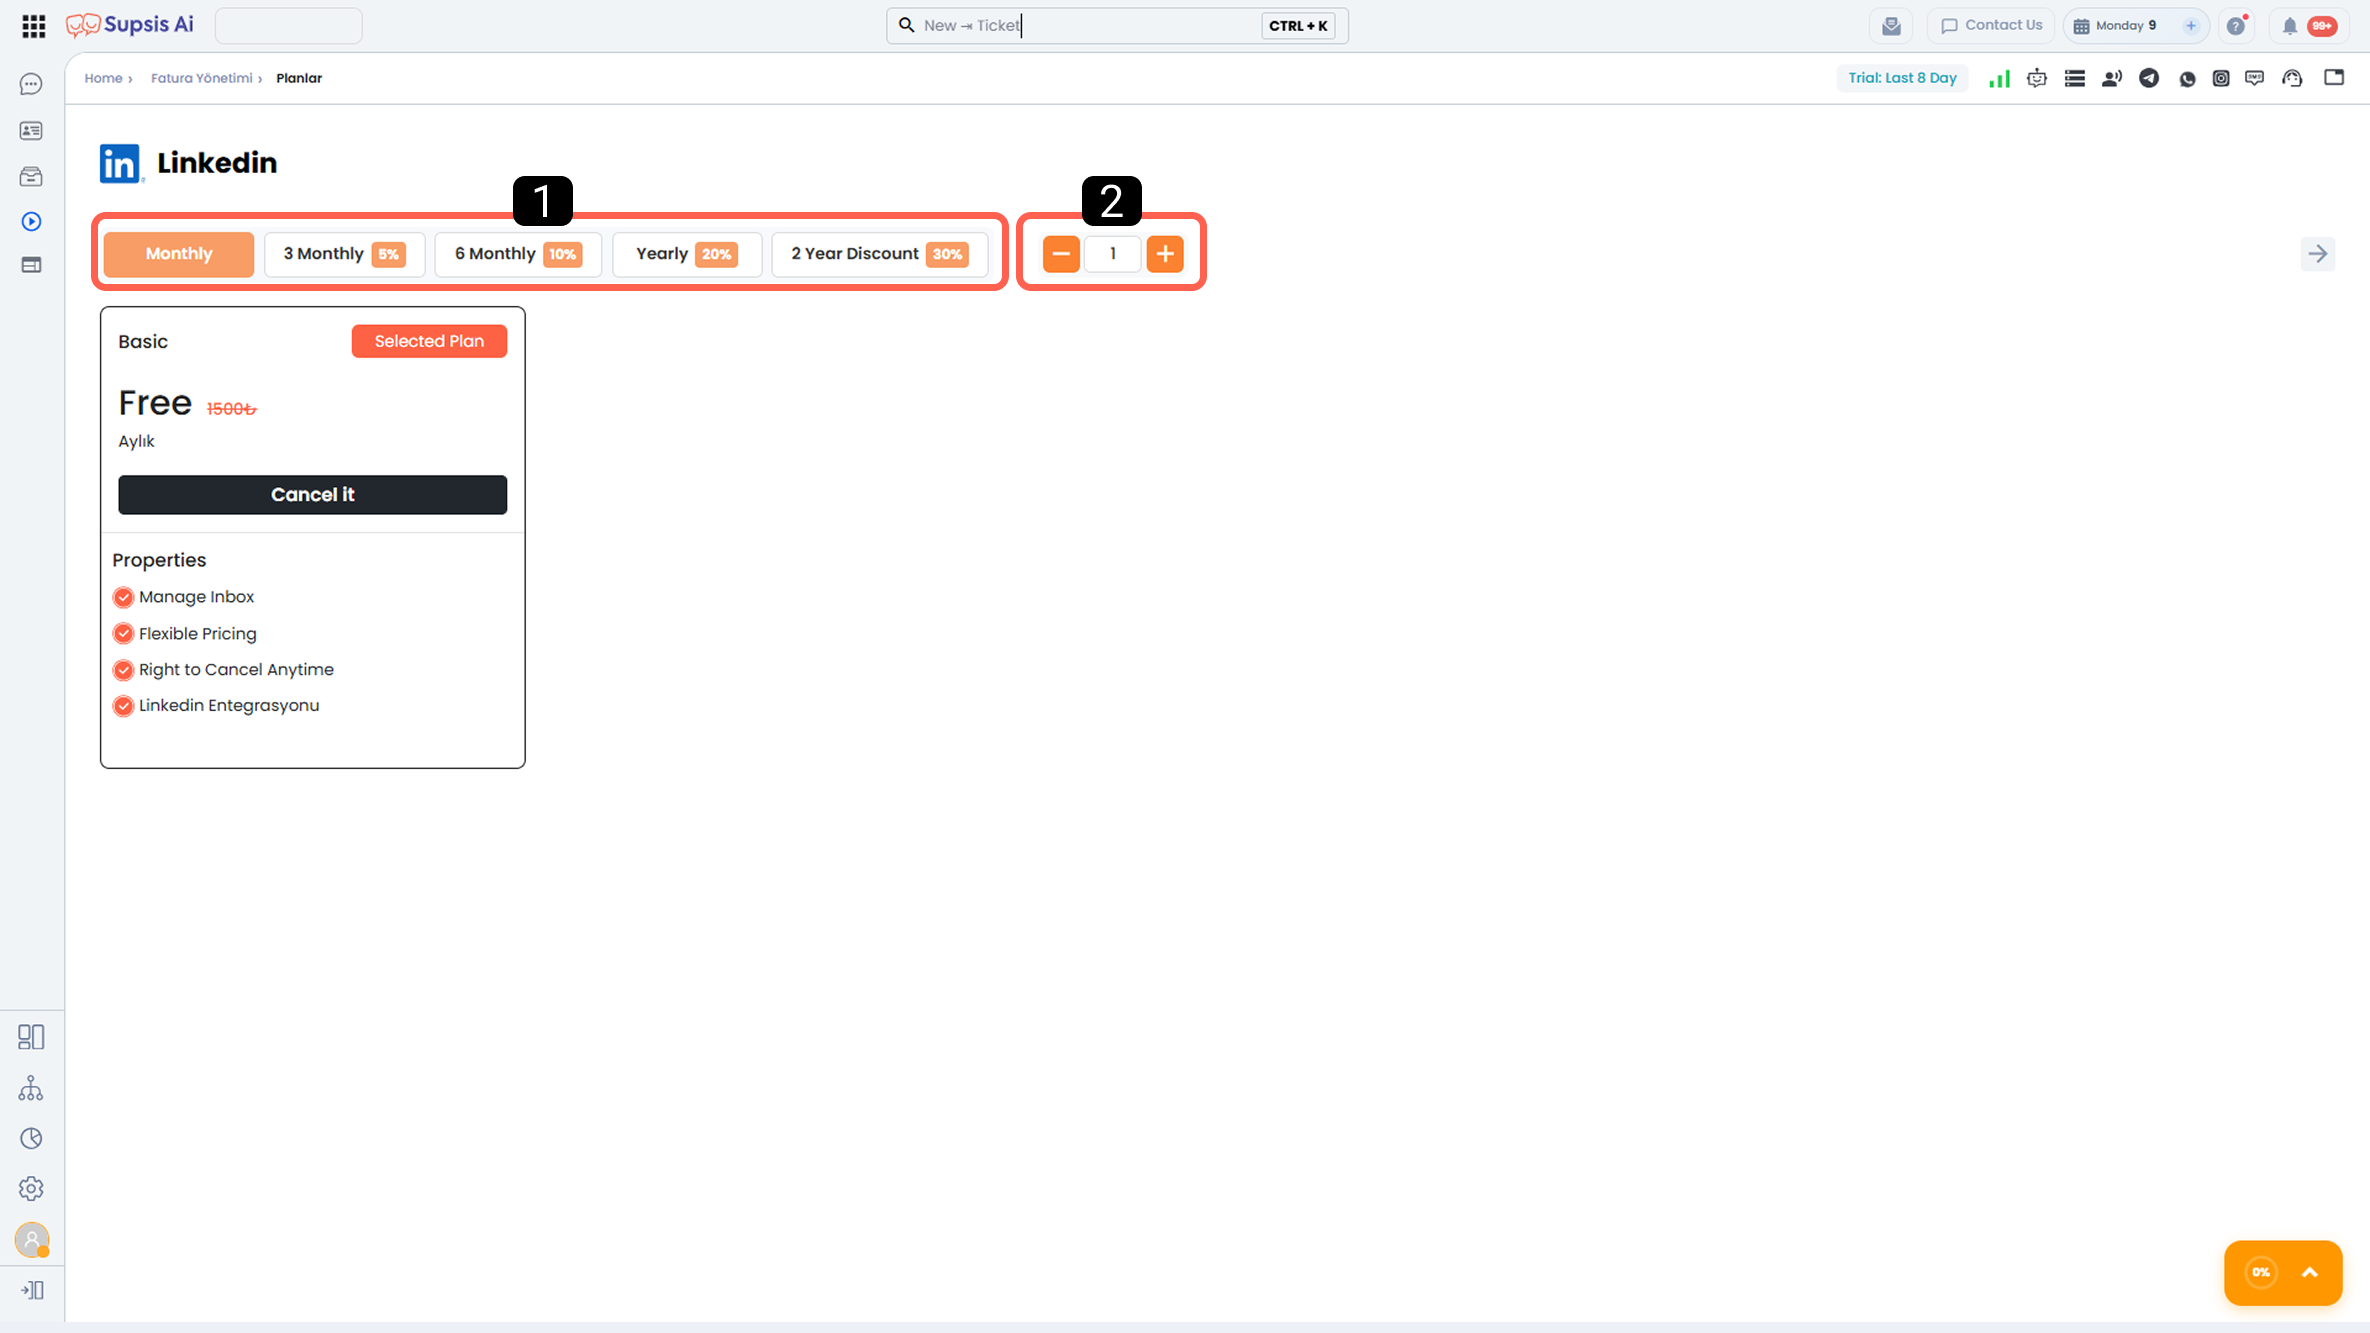Open the chatbot robot icon
Image resolution: width=2370 pixels, height=1333 pixels.
[x=2037, y=78]
